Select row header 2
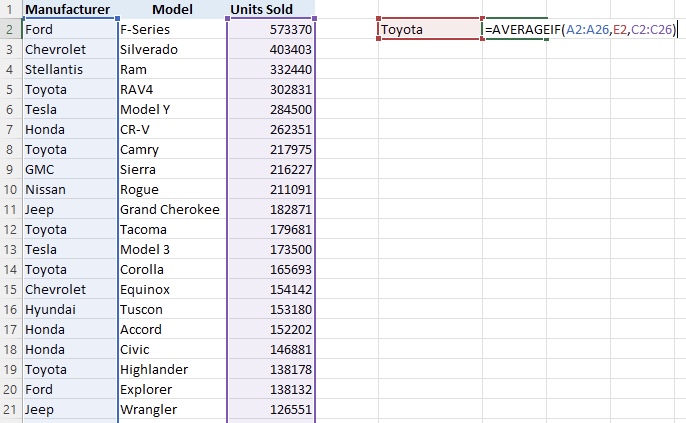The image size is (686, 423). (11, 29)
